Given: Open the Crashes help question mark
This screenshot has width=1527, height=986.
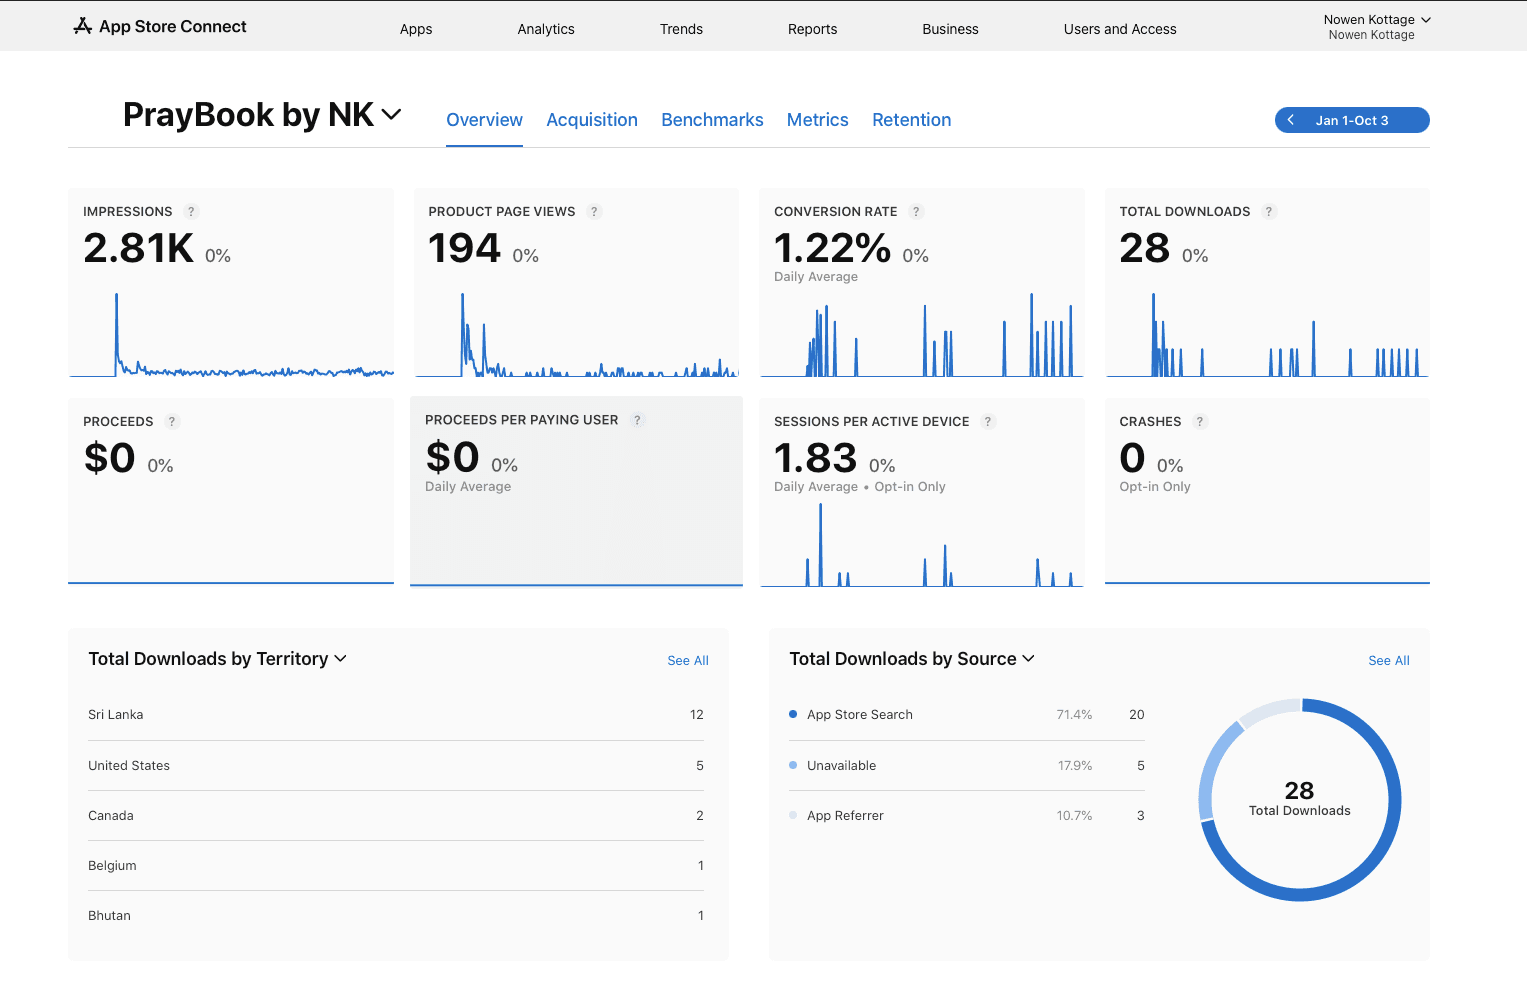Looking at the screenshot, I should pos(1200,422).
